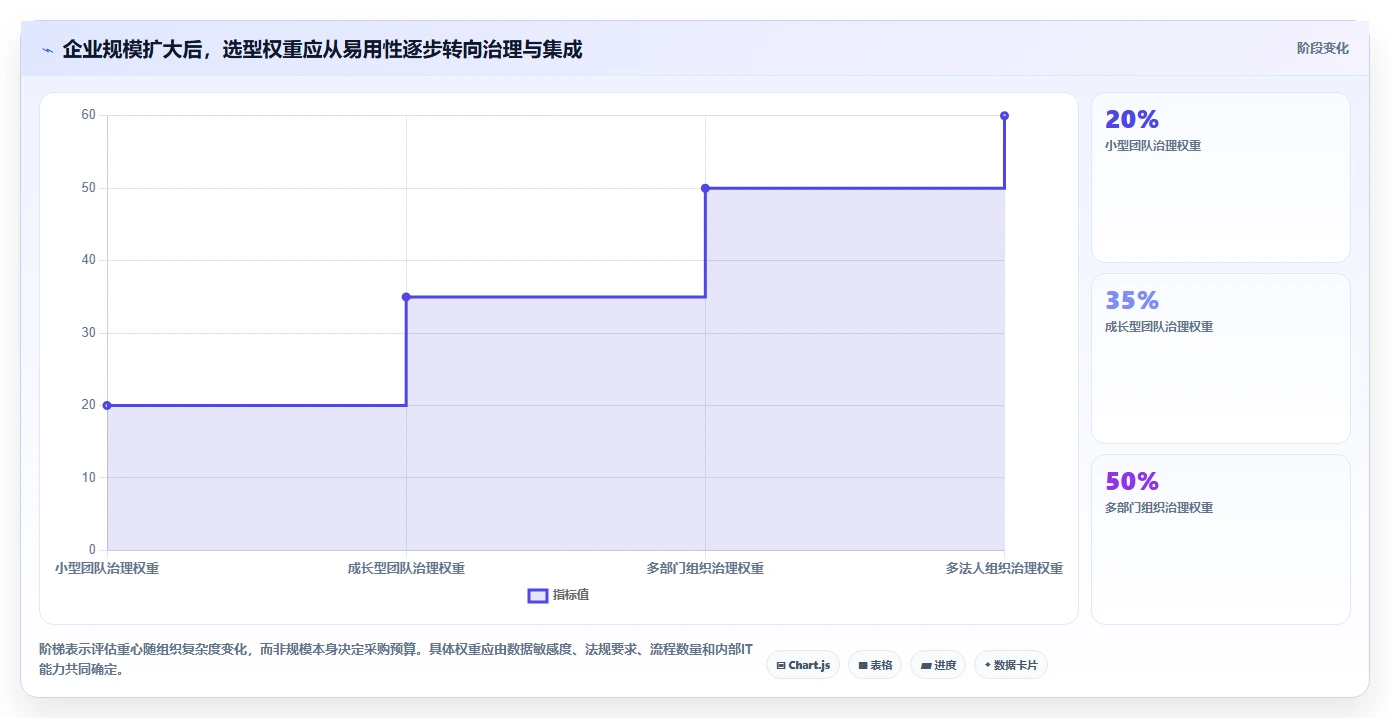The image size is (1390, 718).
Task: Click the 50% value text
Action: (x=1132, y=481)
